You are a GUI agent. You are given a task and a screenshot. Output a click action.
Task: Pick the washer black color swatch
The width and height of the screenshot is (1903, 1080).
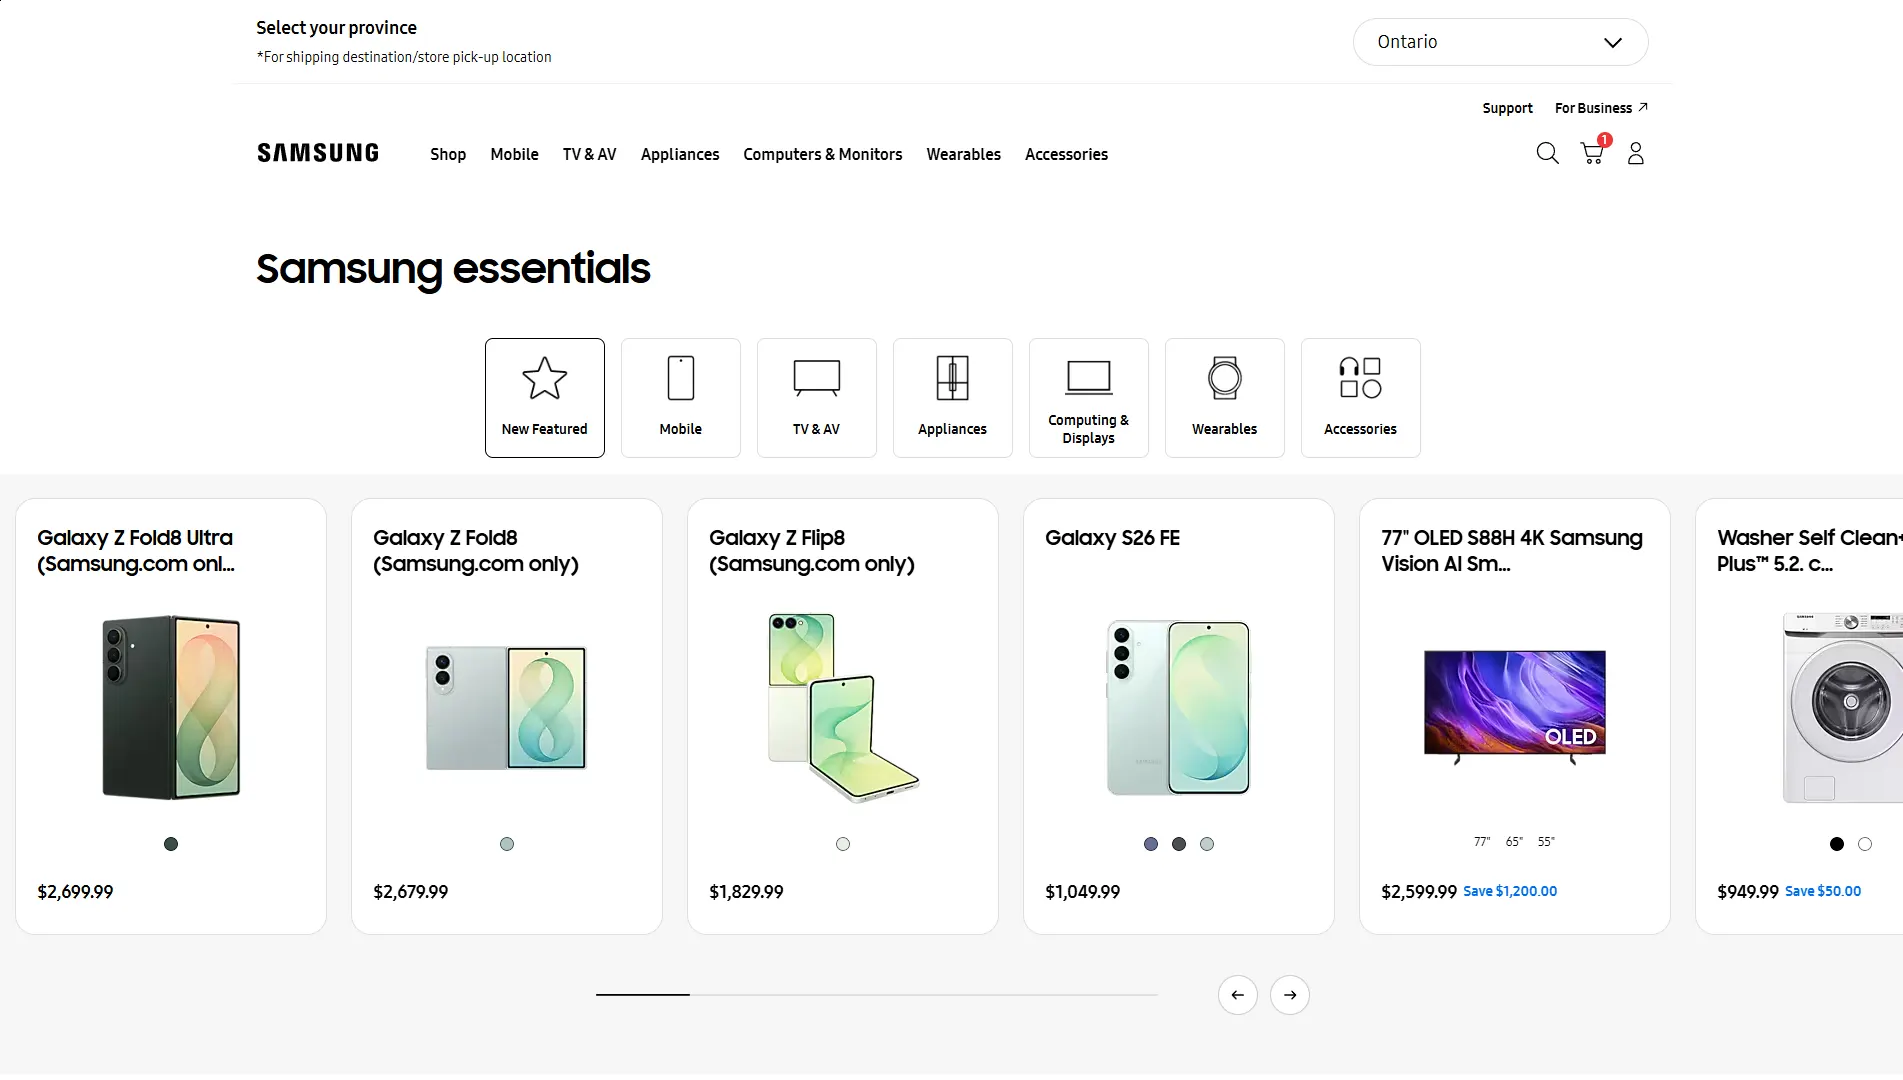[1837, 844]
